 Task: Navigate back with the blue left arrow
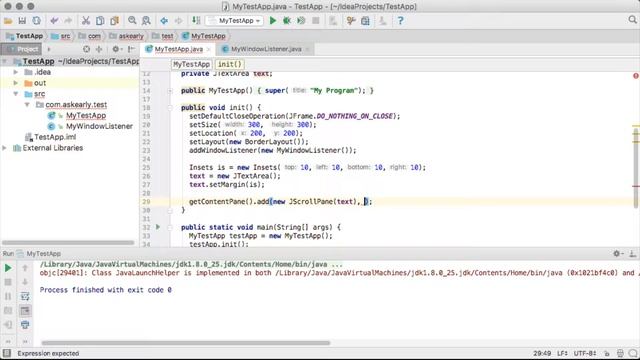[164, 20]
